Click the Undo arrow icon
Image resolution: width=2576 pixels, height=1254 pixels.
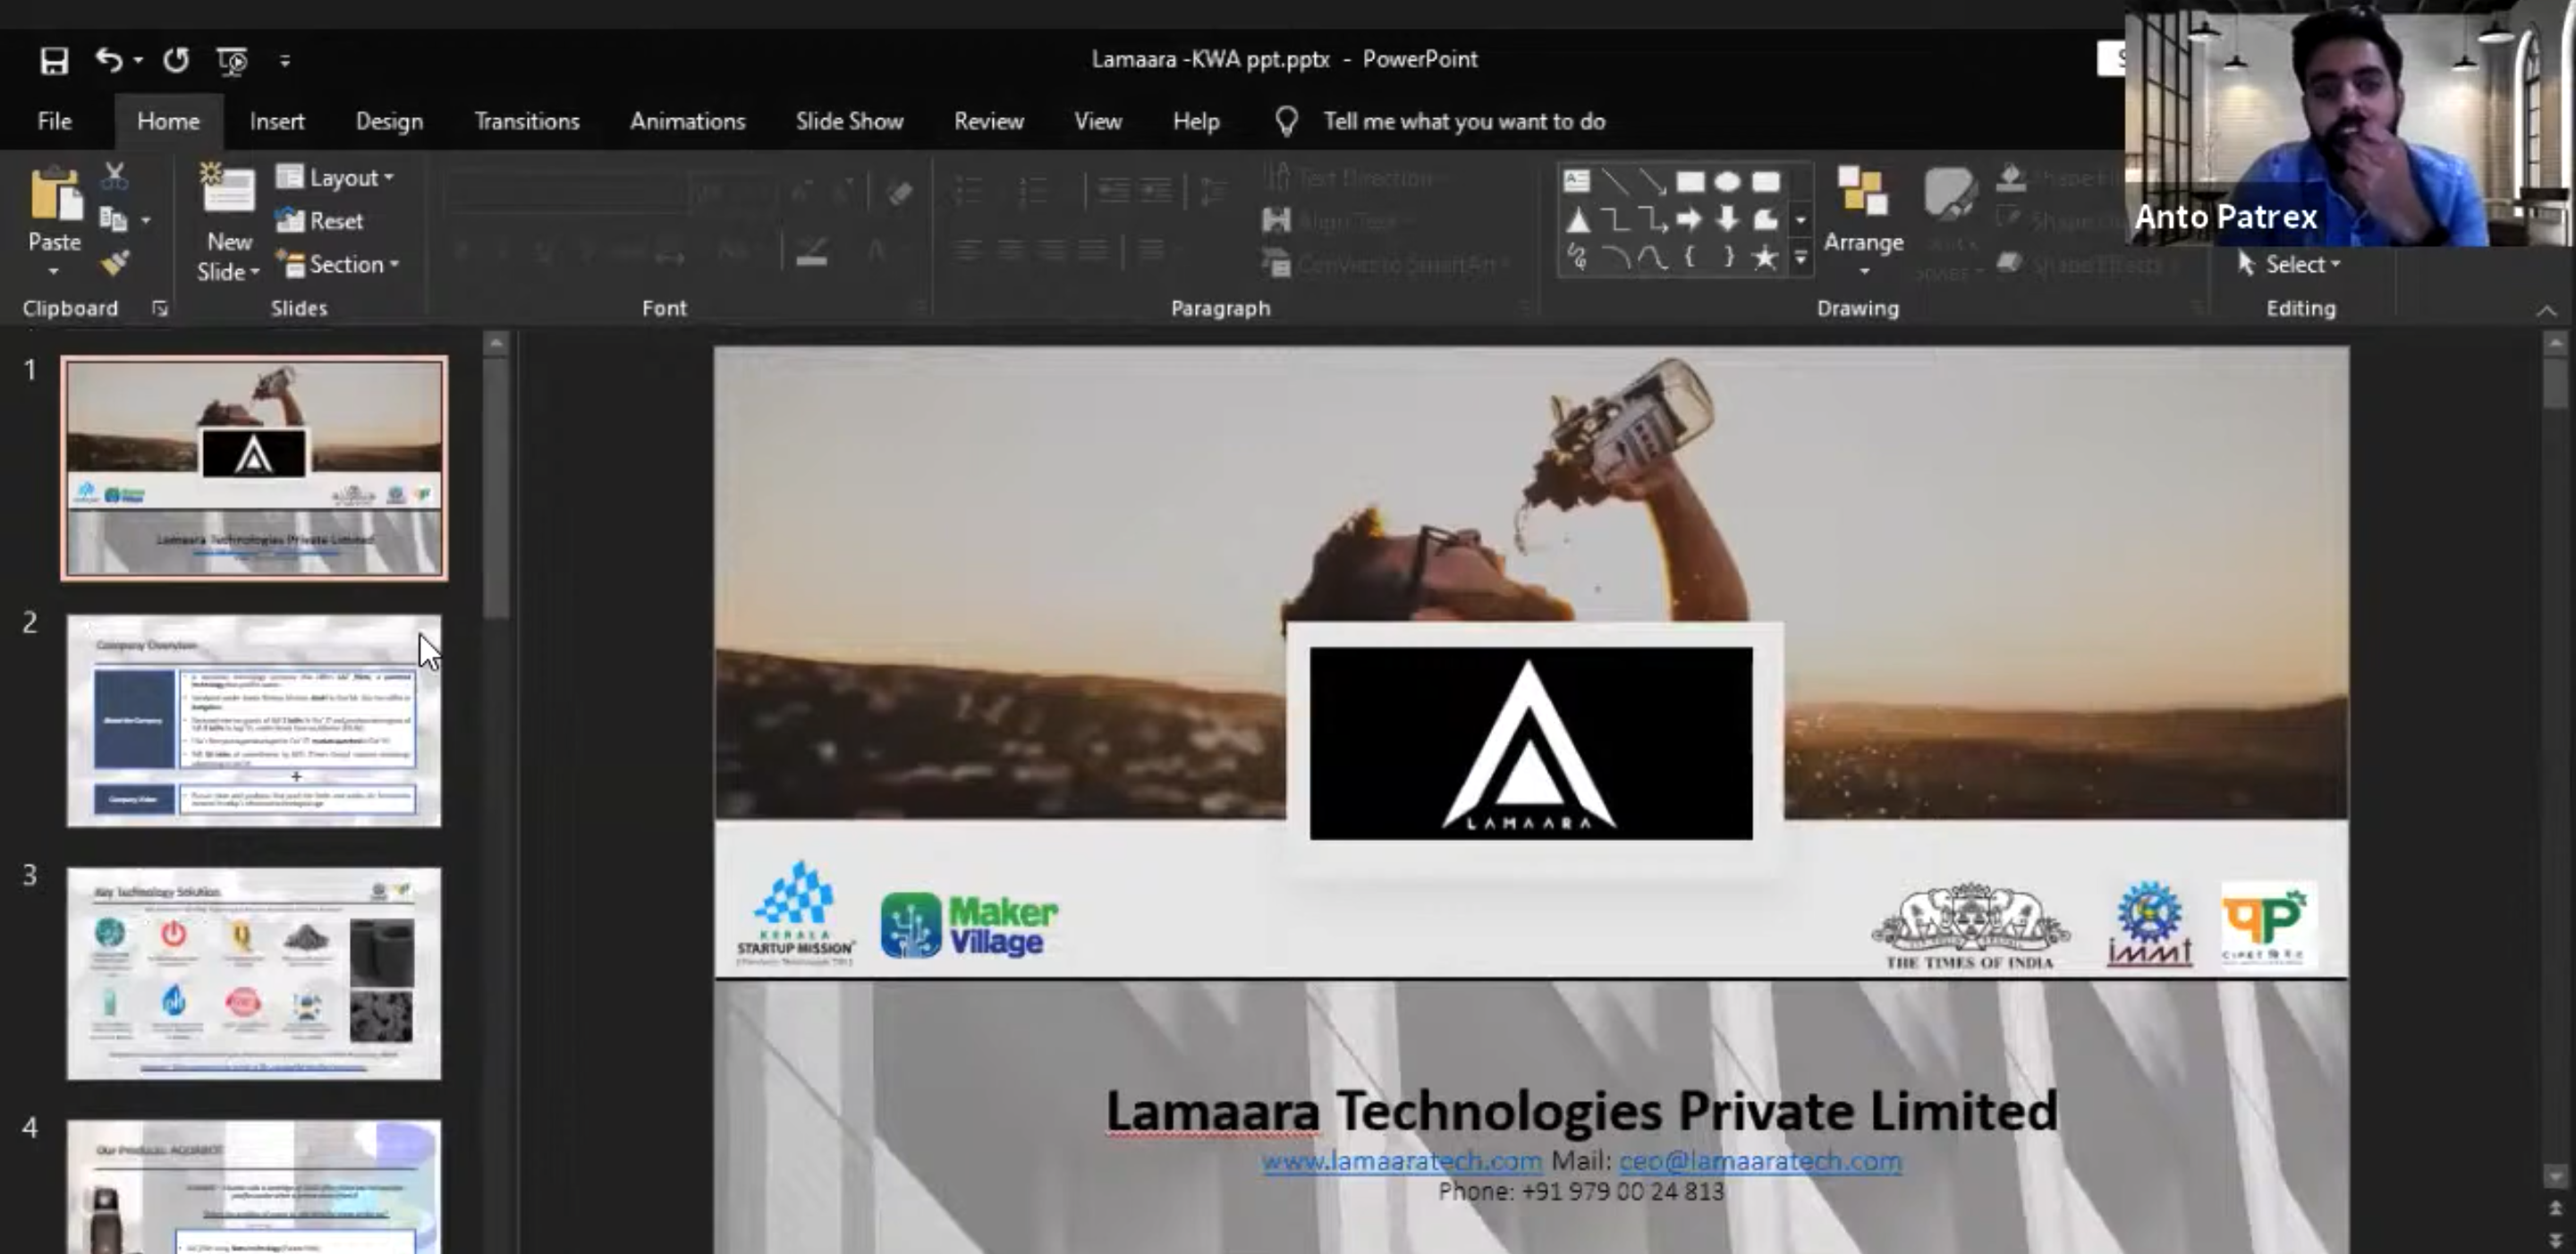[x=108, y=60]
